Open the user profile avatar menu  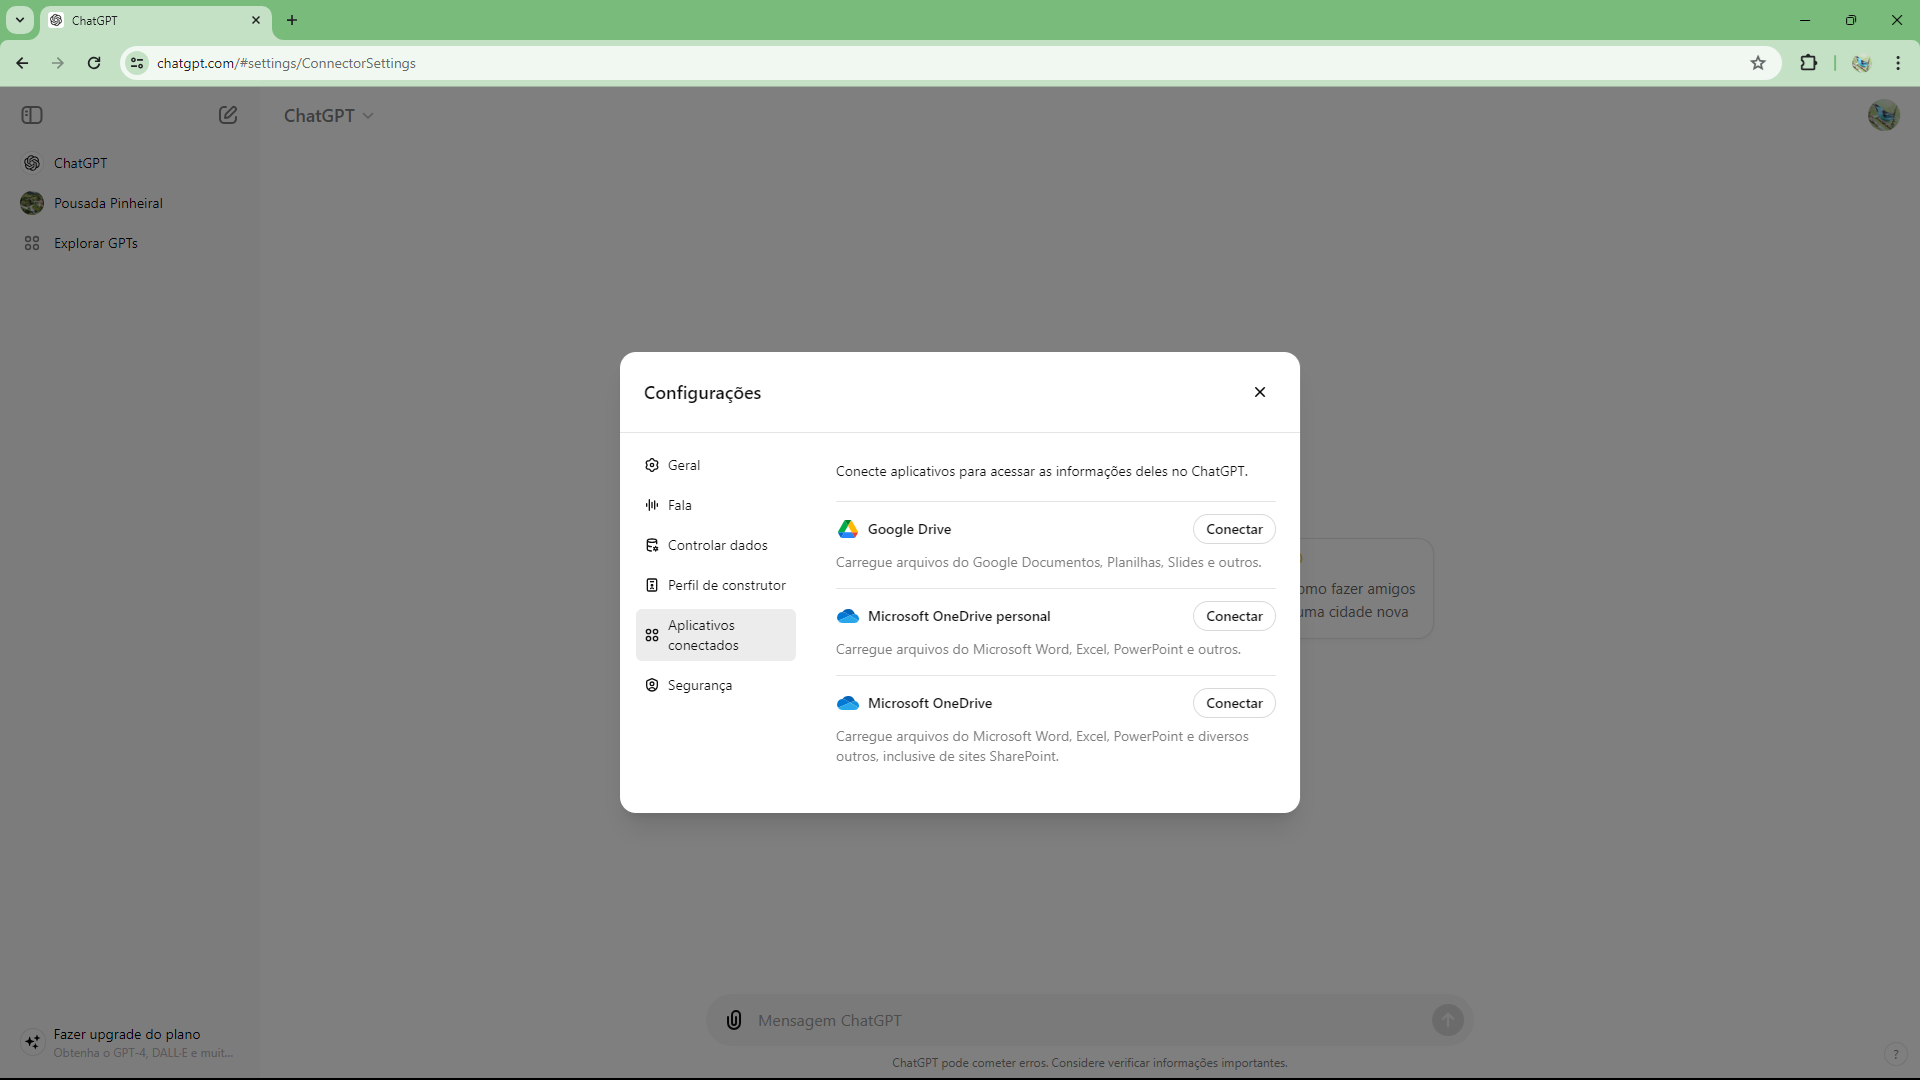(x=1883, y=115)
